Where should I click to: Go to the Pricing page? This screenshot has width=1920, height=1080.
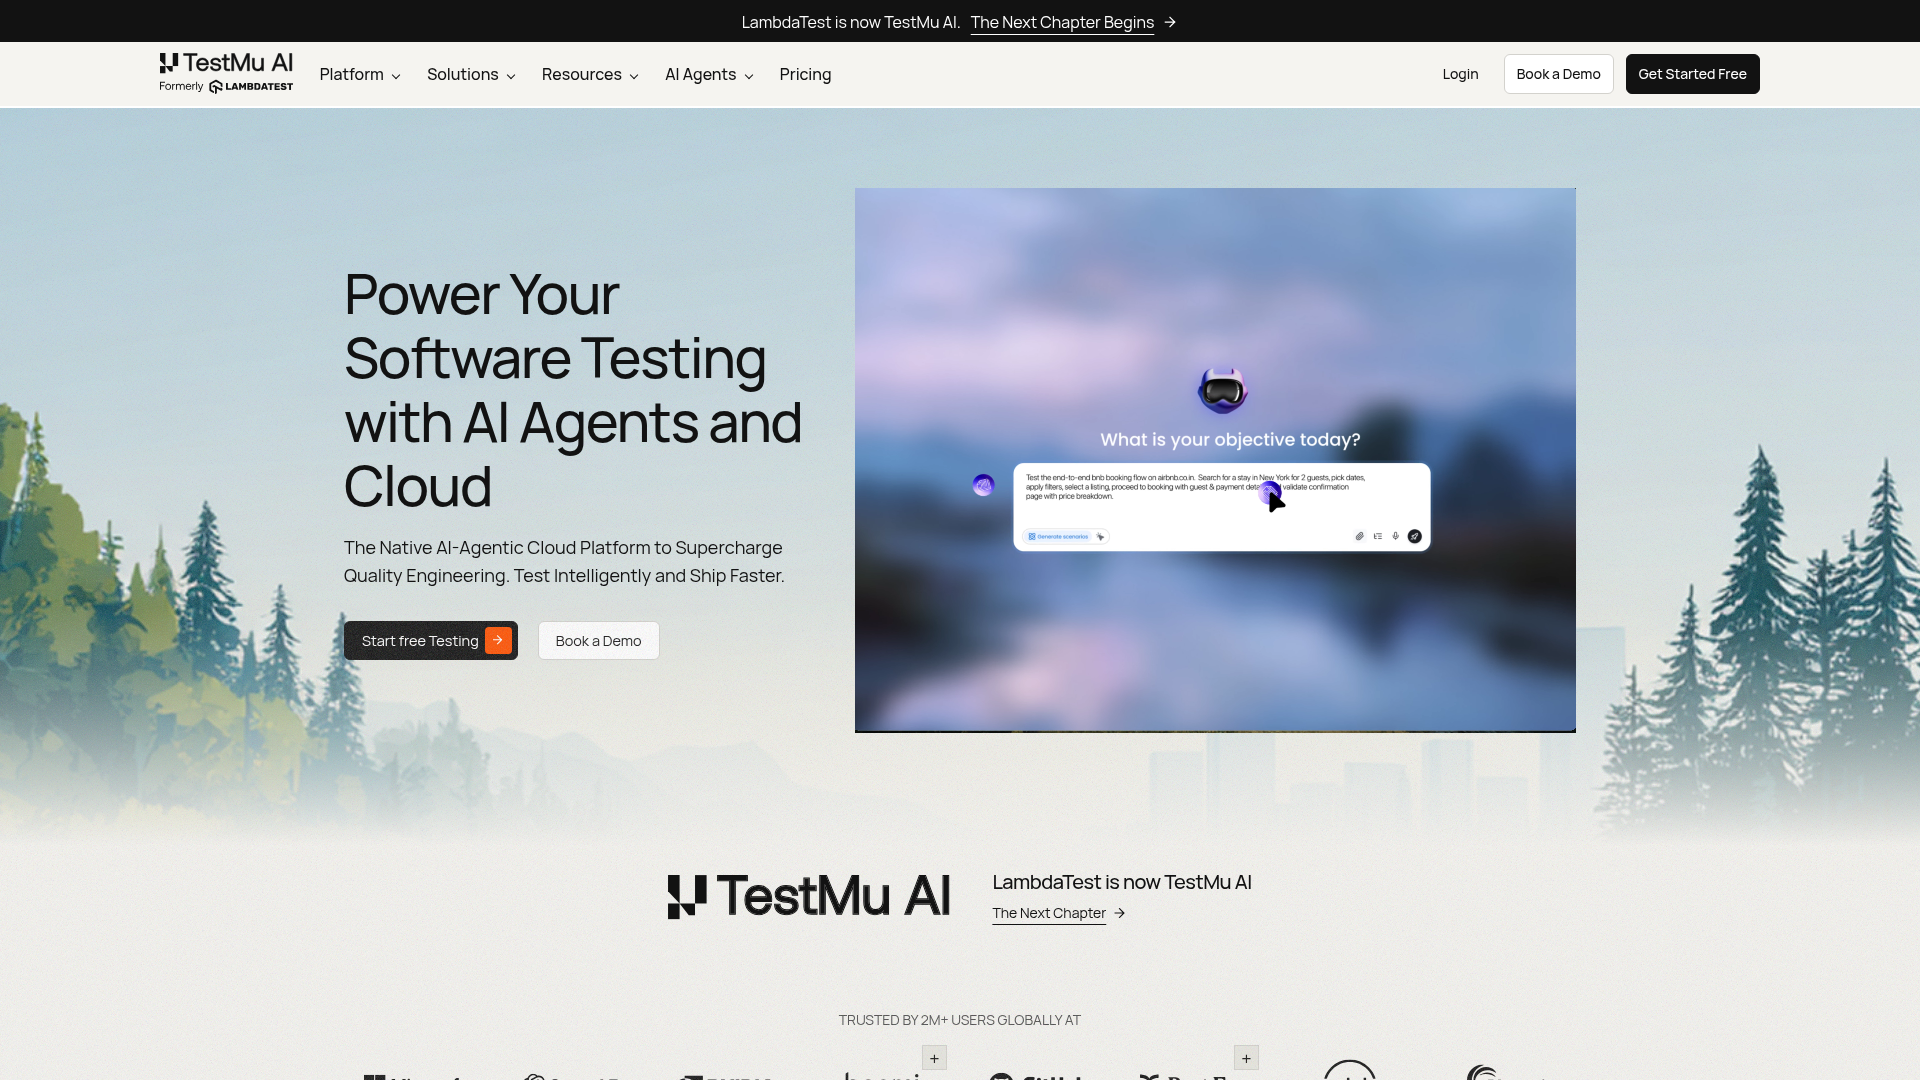tap(805, 75)
